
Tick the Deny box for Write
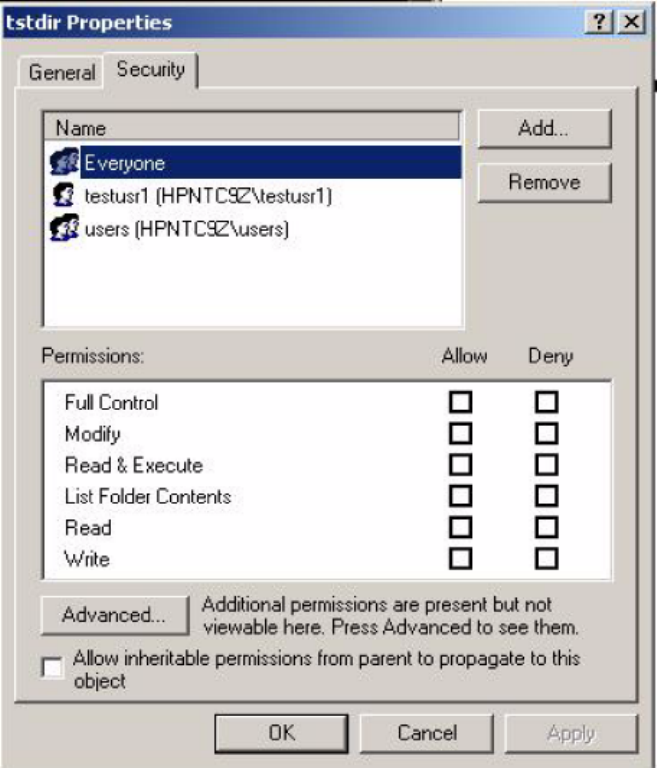[546, 558]
